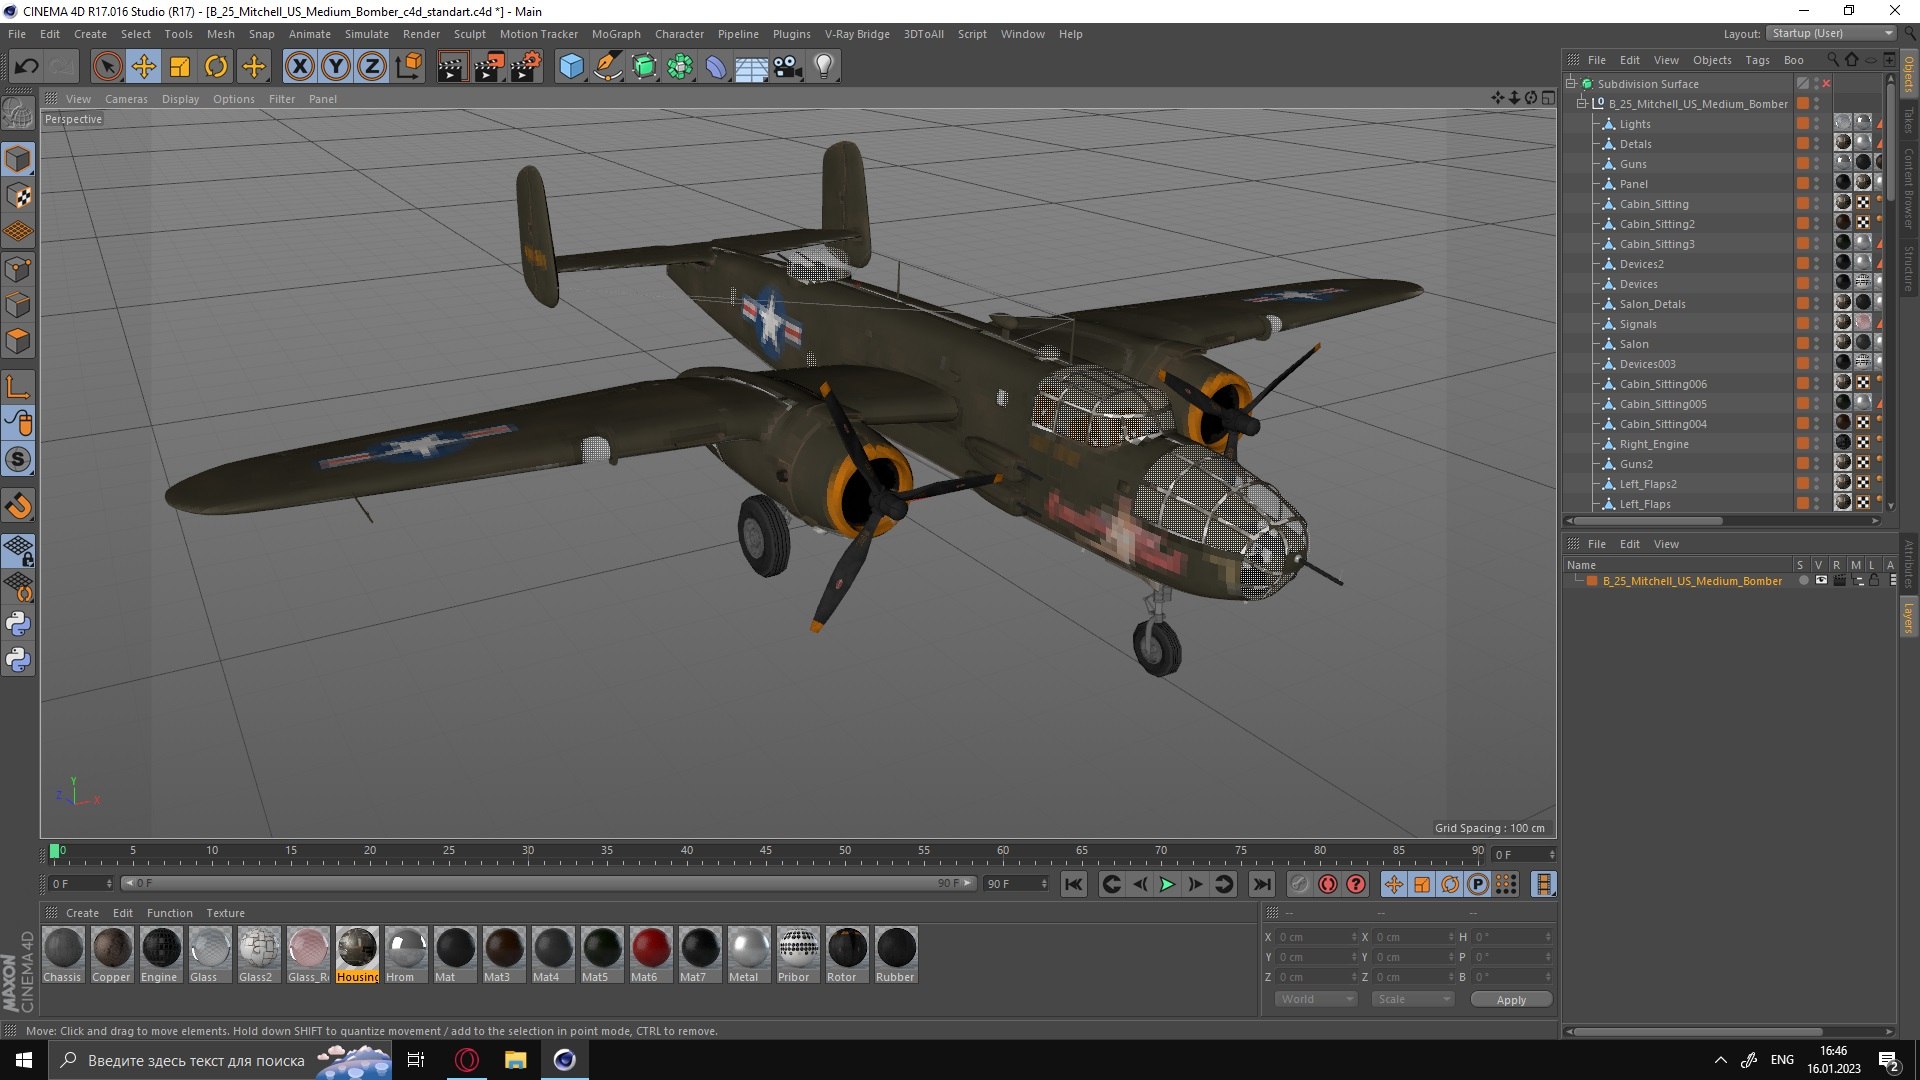1920x1080 pixels.
Task: Switch to Model mode in left toolbar
Action: [x=18, y=159]
